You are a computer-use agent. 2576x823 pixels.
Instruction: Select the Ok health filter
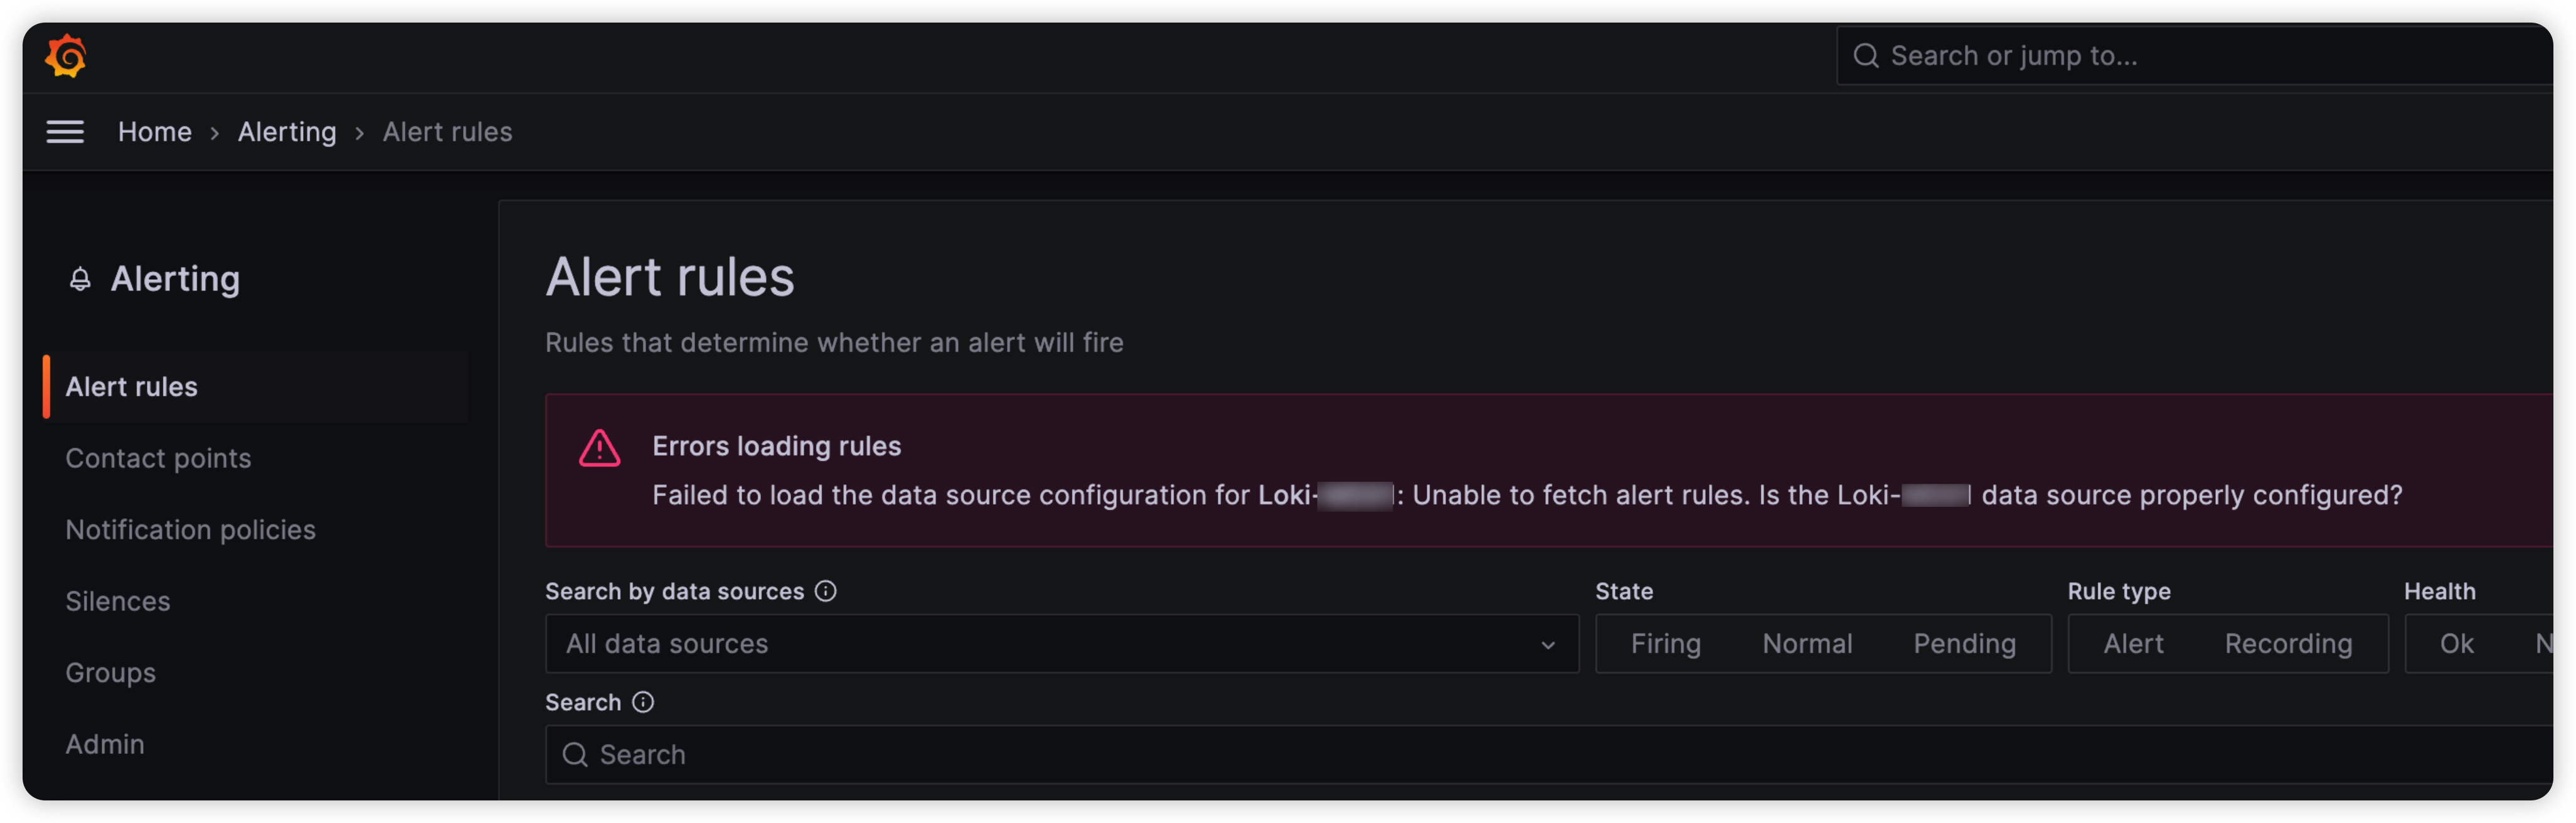(2456, 643)
